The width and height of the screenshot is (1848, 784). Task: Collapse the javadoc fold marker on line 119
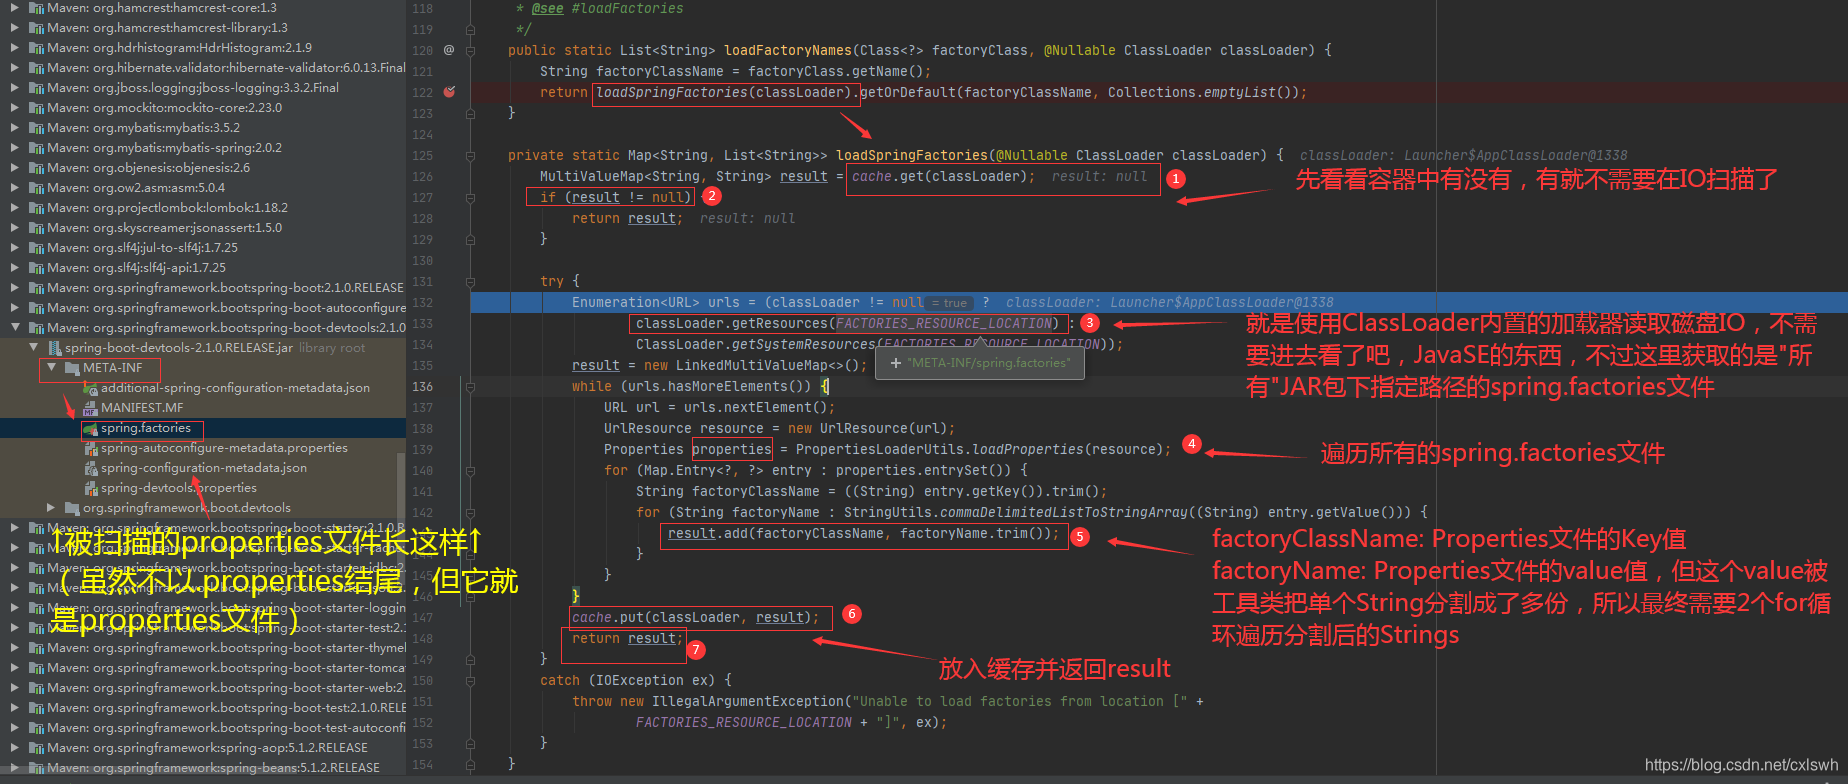pyautogui.click(x=470, y=29)
